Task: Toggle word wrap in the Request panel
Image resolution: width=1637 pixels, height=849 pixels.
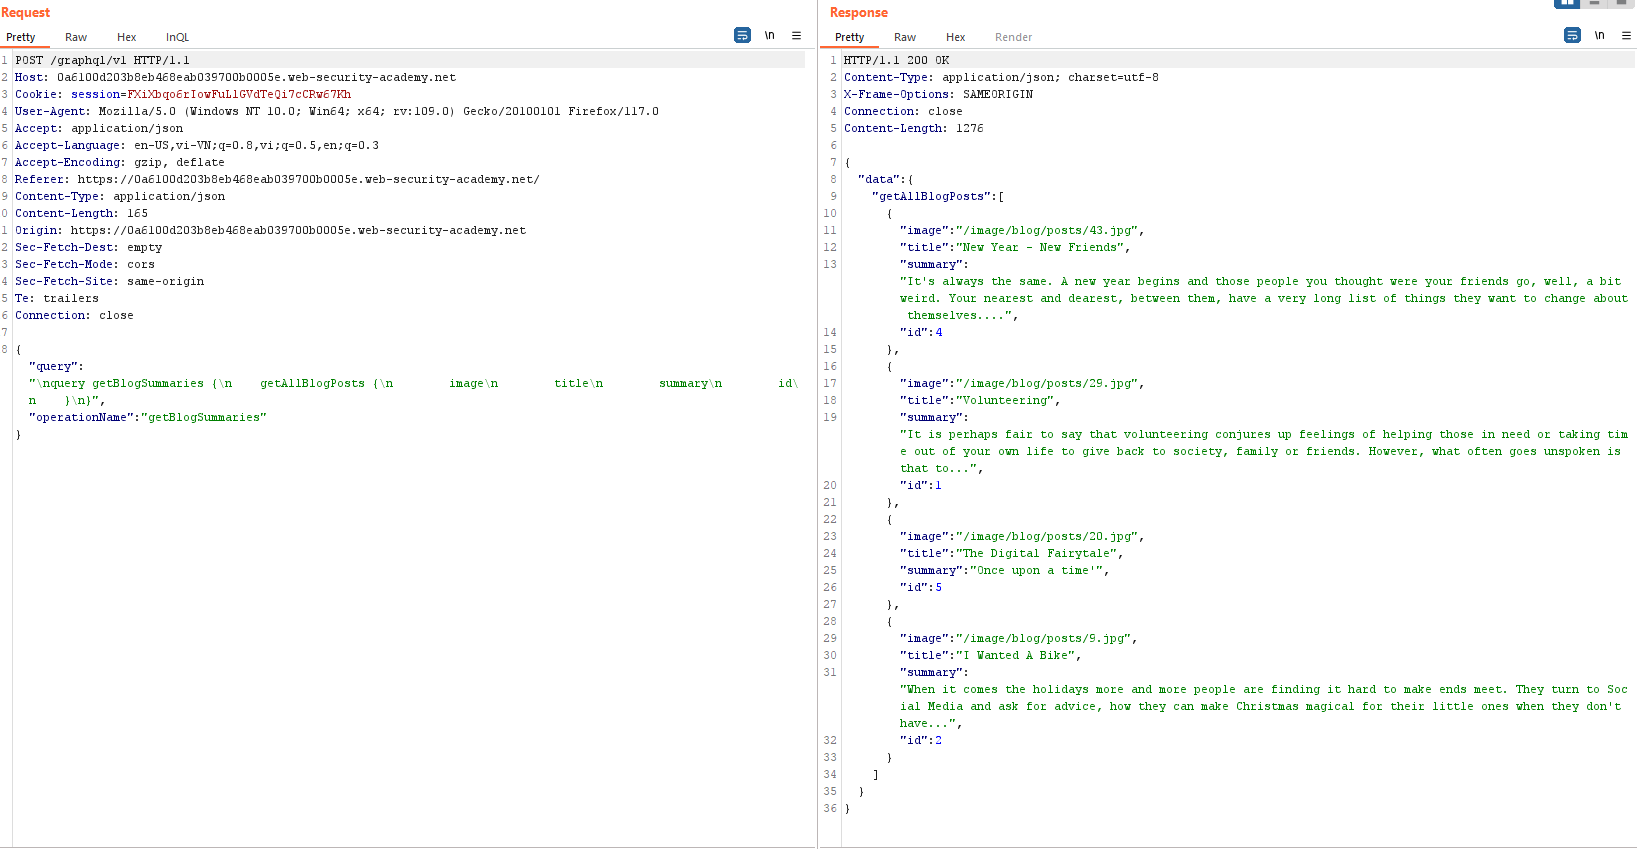Action: [x=742, y=35]
